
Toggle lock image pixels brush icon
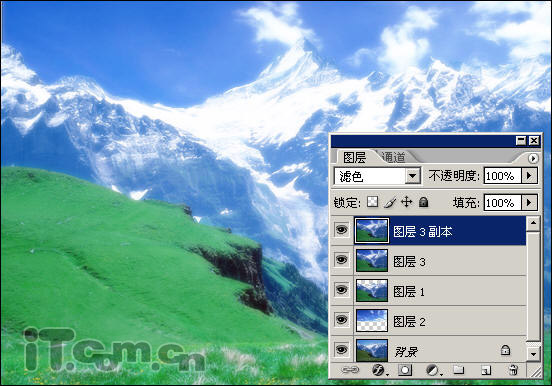pyautogui.click(x=390, y=202)
